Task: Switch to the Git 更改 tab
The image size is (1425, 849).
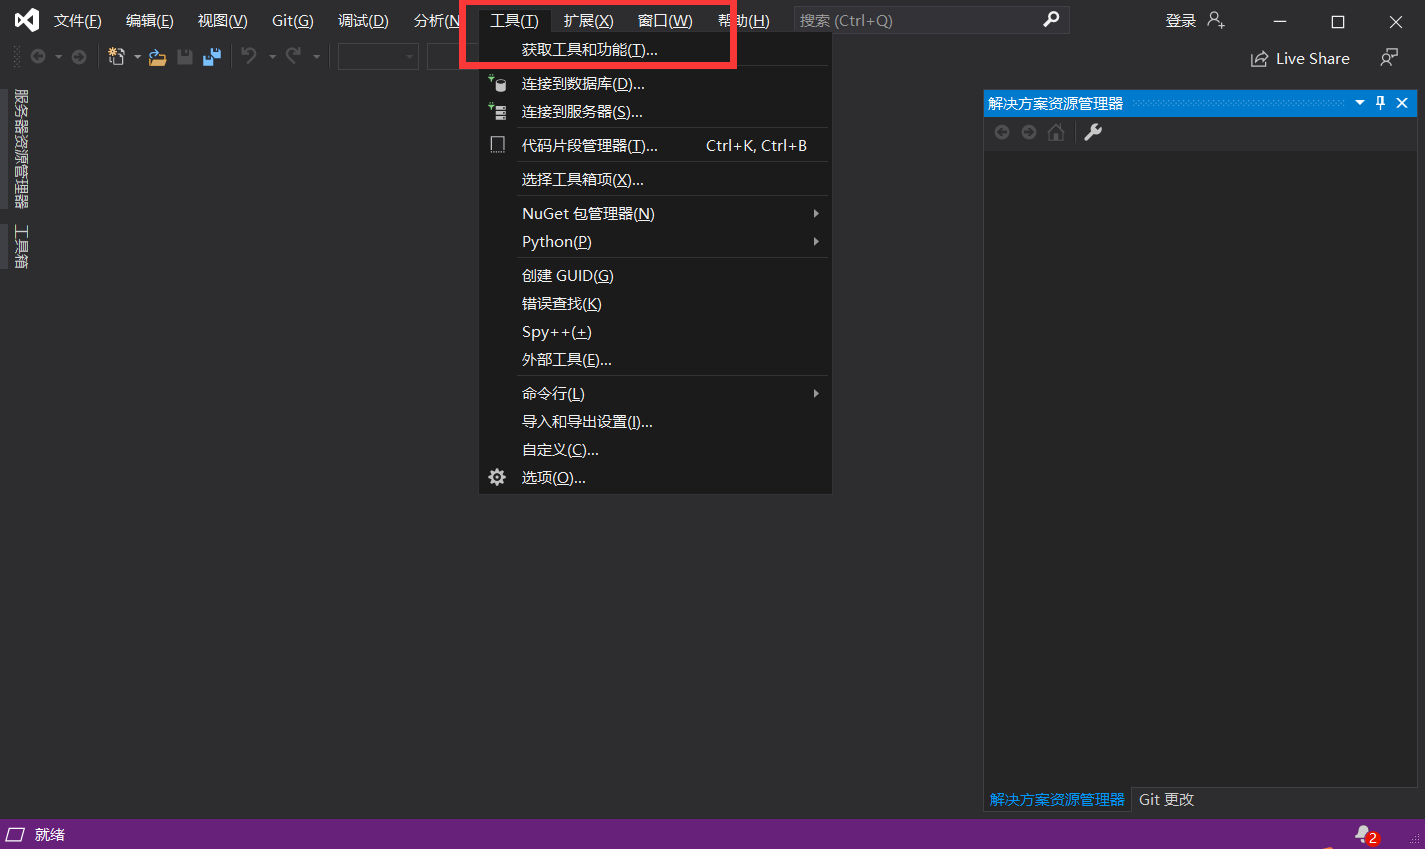Action: pos(1165,798)
